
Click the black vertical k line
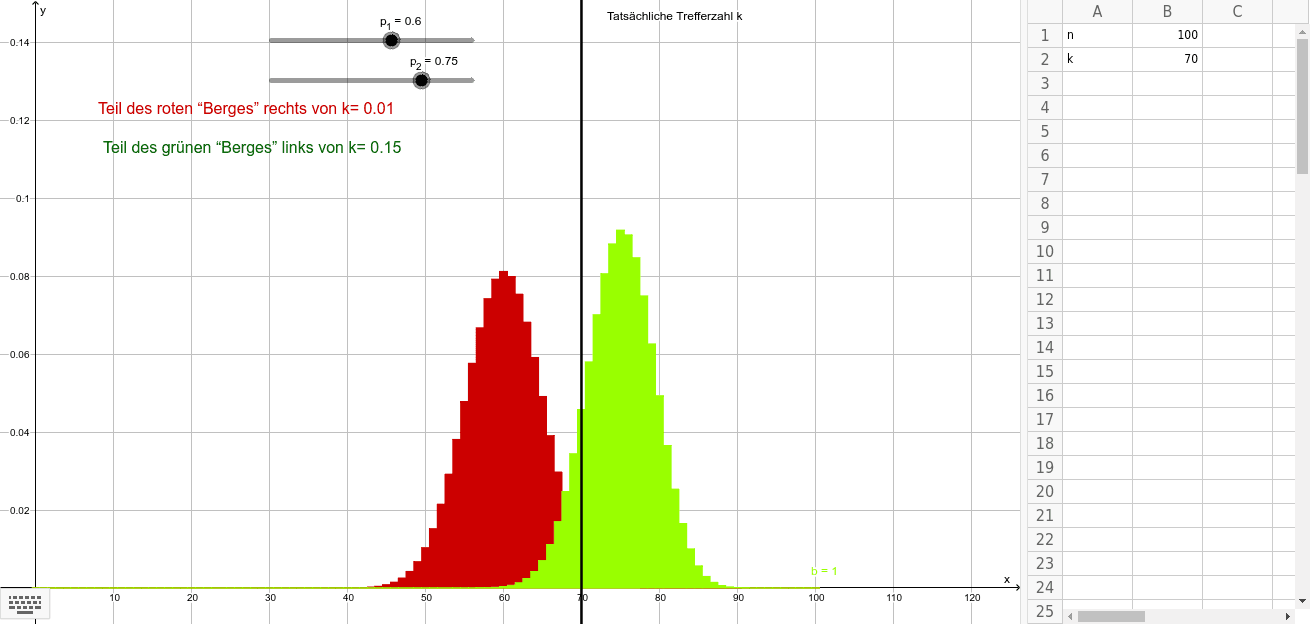581,300
